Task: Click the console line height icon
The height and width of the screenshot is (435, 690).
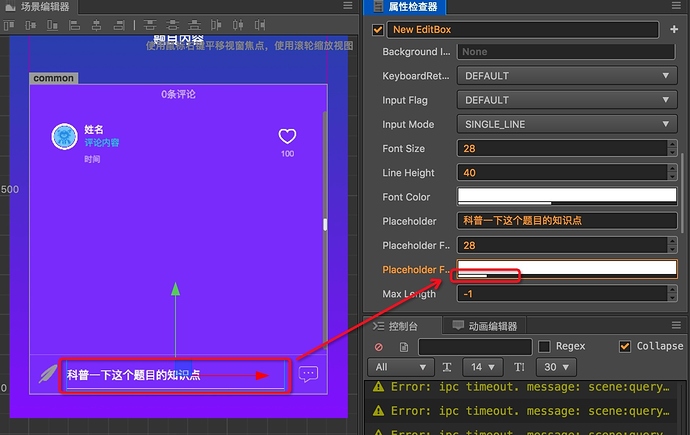Action: point(519,367)
